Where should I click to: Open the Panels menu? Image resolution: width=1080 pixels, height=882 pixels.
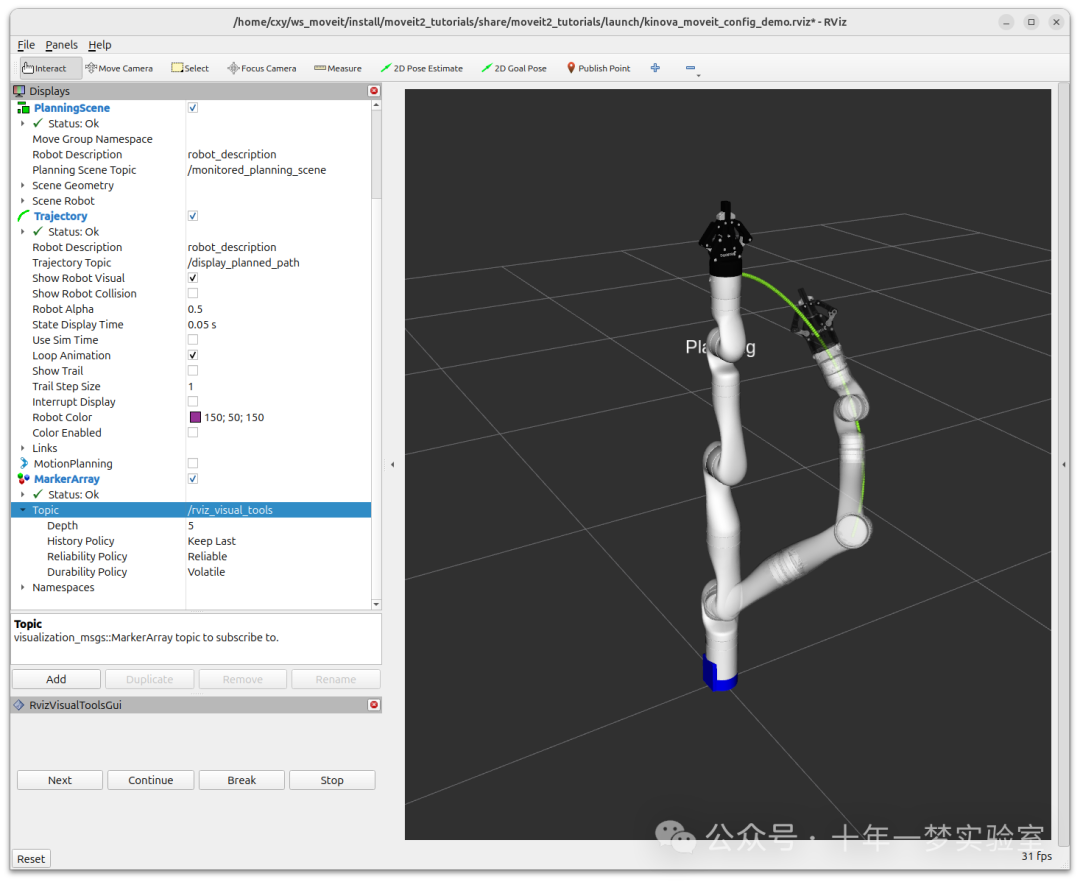tap(61, 45)
